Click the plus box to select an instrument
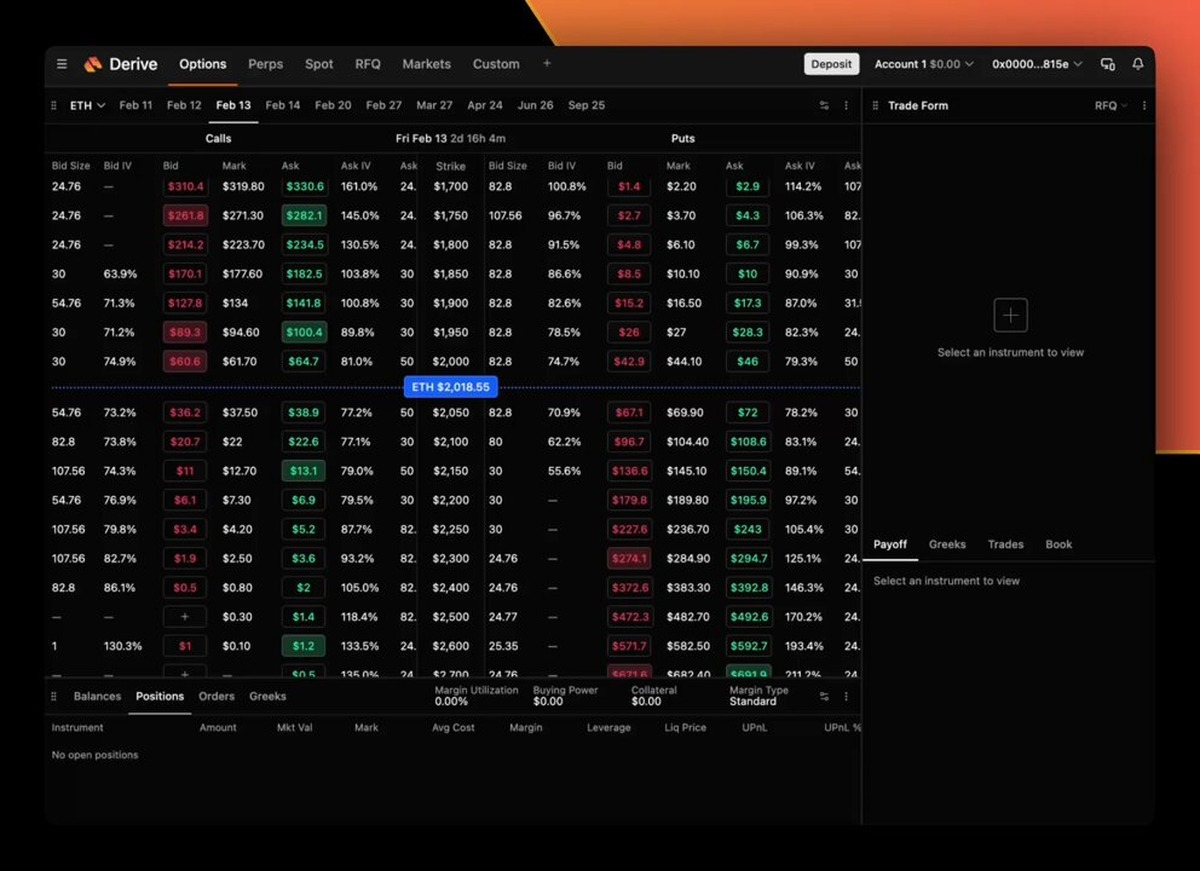Screen dimensions: 1200x871 (1010, 316)
